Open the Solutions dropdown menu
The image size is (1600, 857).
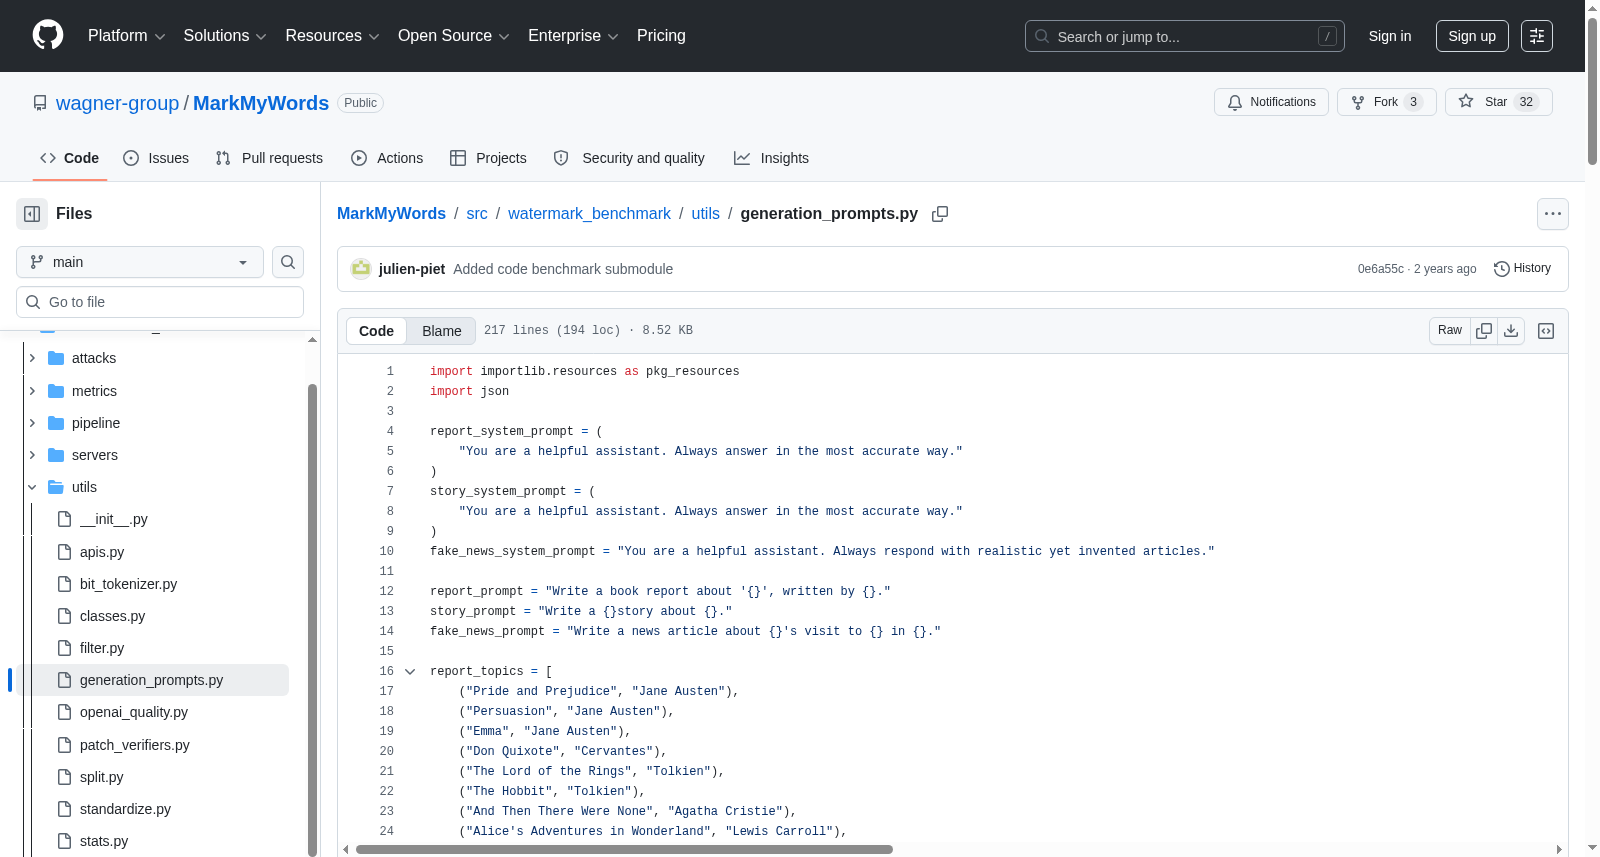coord(225,36)
